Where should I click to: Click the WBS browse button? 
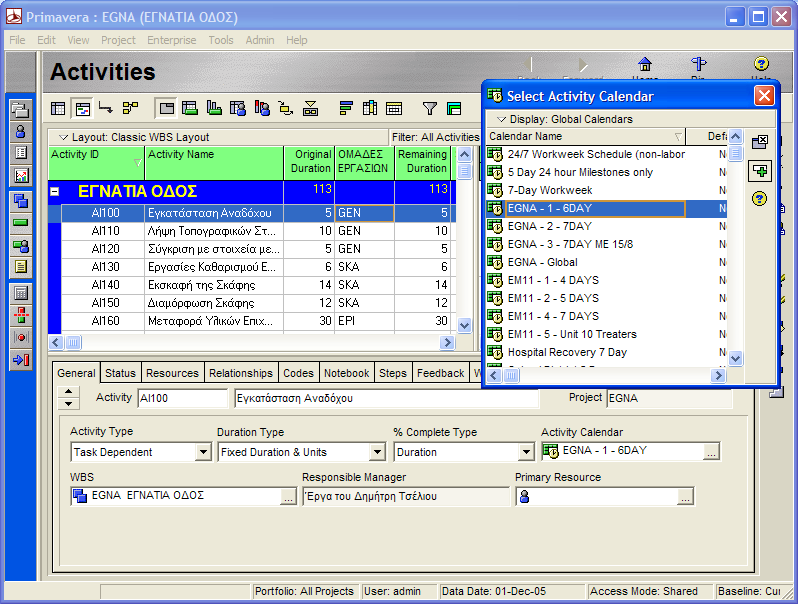[288, 497]
